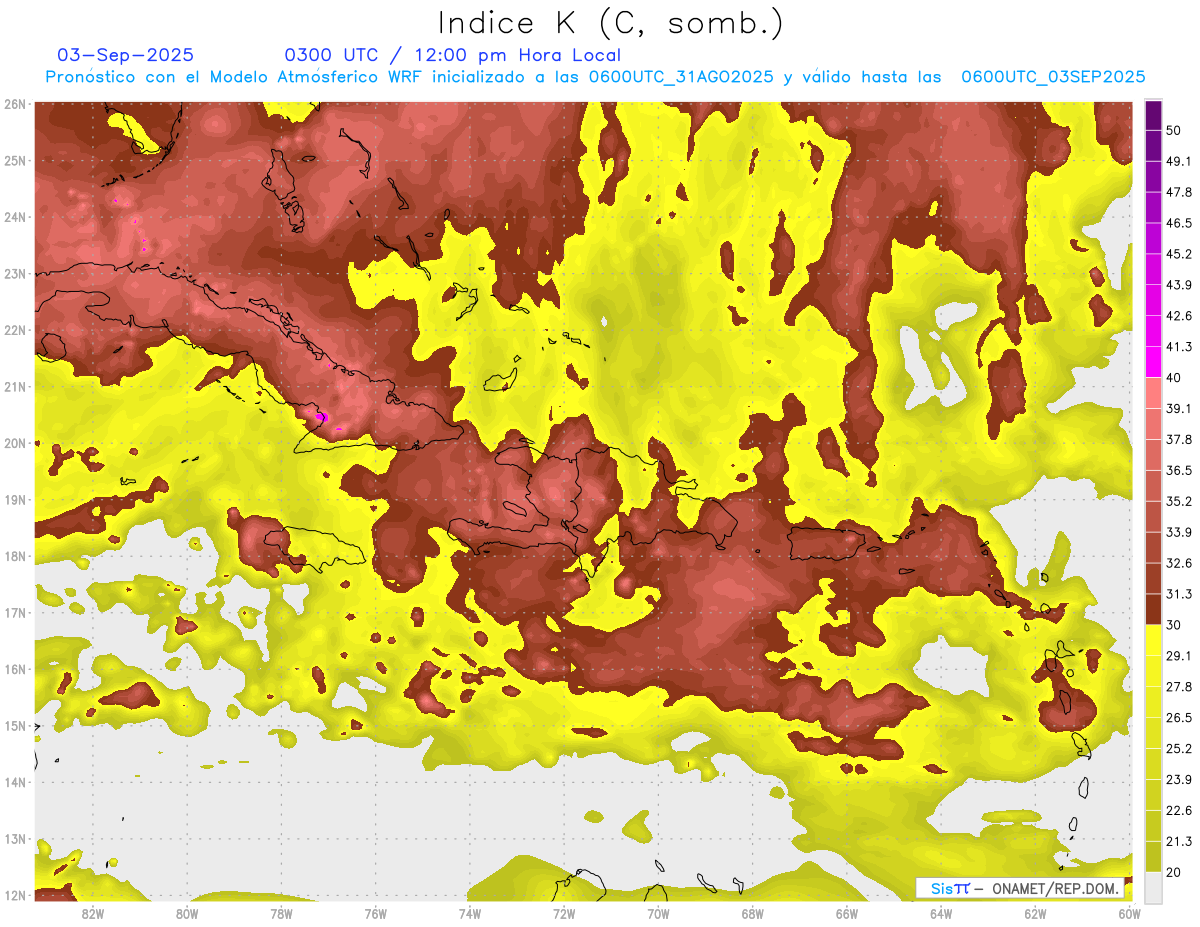Click the colorbar label "46.5"

[x=1179, y=223]
